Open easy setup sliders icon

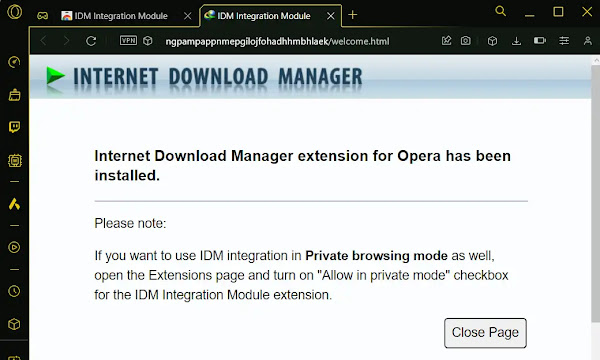pyautogui.click(x=564, y=41)
